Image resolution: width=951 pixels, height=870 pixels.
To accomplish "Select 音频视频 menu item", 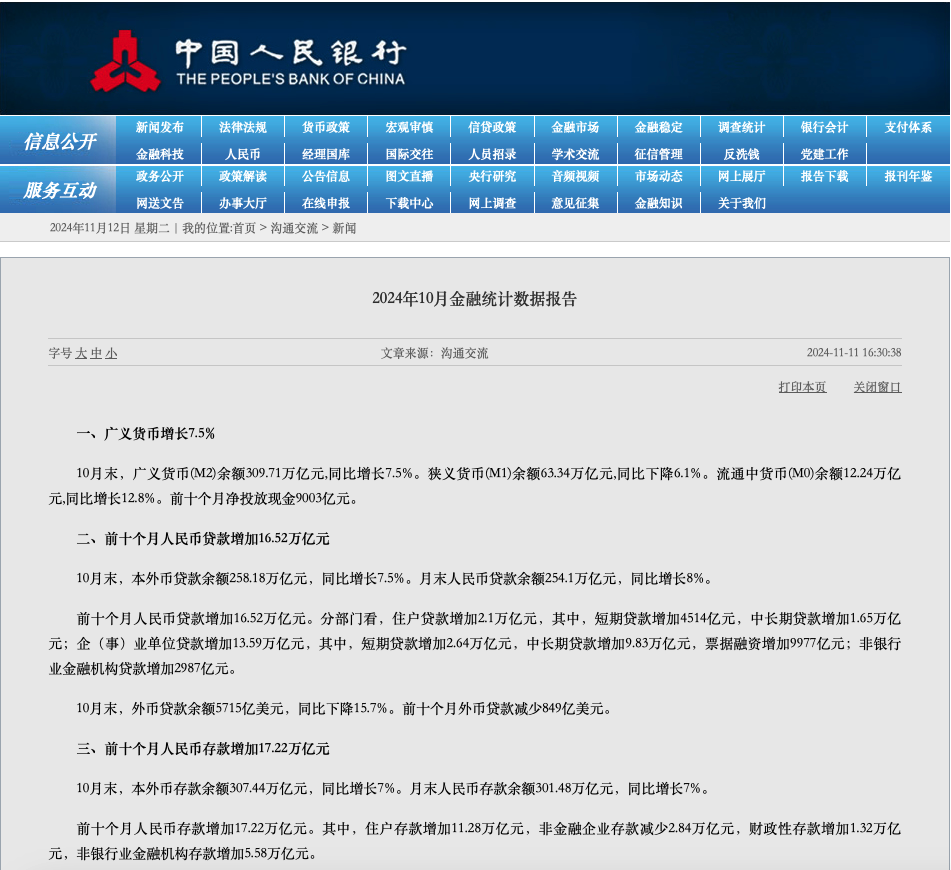I will tap(576, 177).
